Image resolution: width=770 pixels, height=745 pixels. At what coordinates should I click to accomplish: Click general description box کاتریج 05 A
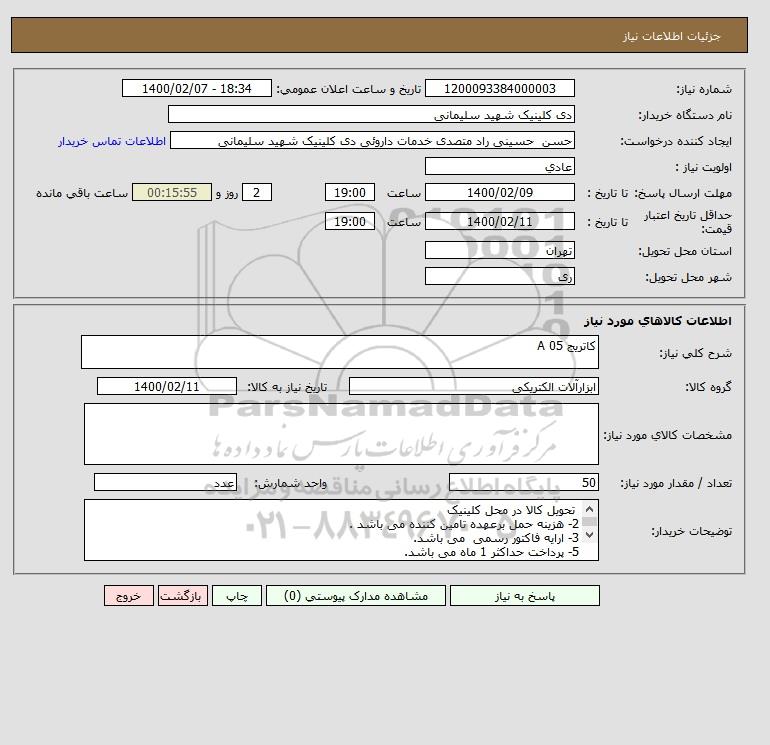[x=340, y=352]
